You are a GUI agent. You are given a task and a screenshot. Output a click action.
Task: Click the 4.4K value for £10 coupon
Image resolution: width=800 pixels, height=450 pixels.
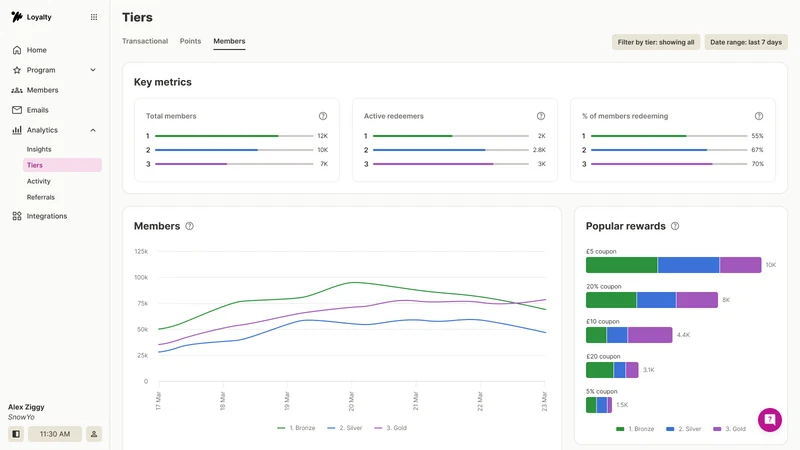click(683, 335)
